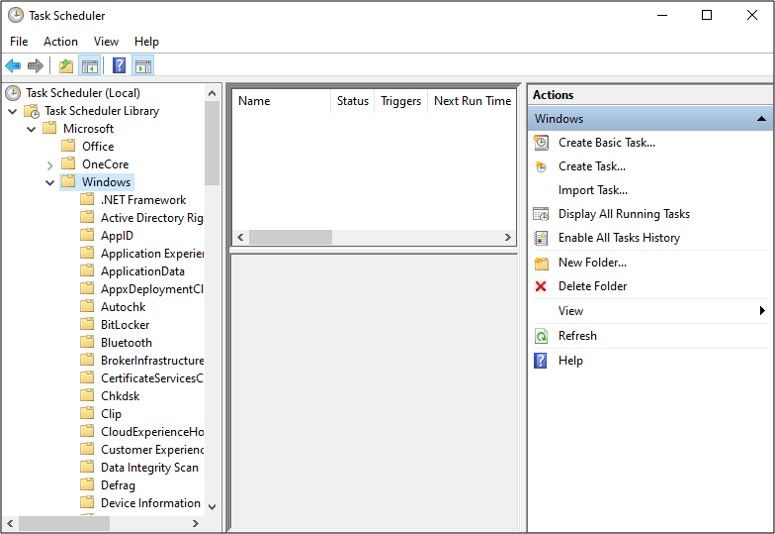Click Import Task... action
Viewport: 775px width, 534px height.
[593, 190]
